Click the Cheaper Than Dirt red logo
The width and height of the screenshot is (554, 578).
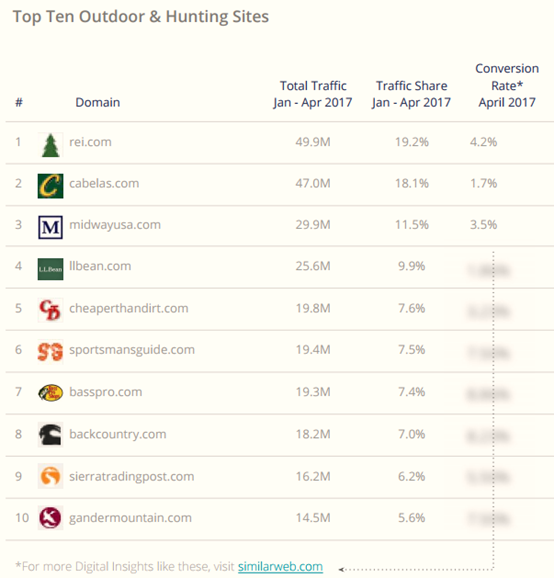[50, 310]
